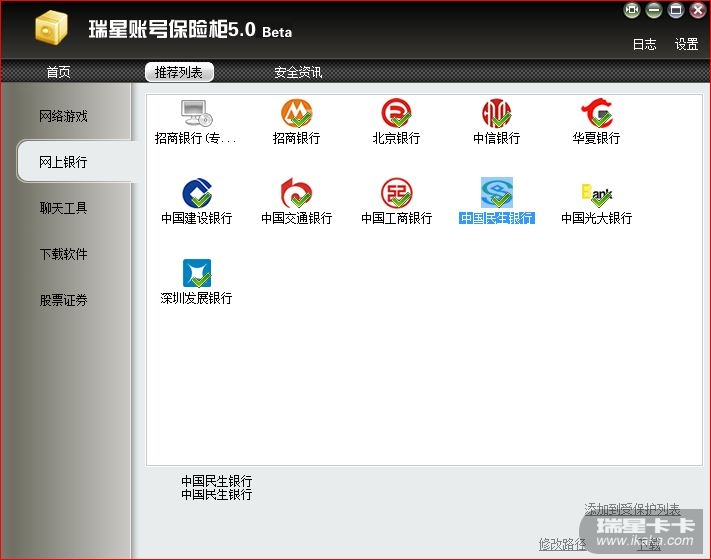Click the 下载 link
The height and width of the screenshot is (560, 711).
point(649,544)
